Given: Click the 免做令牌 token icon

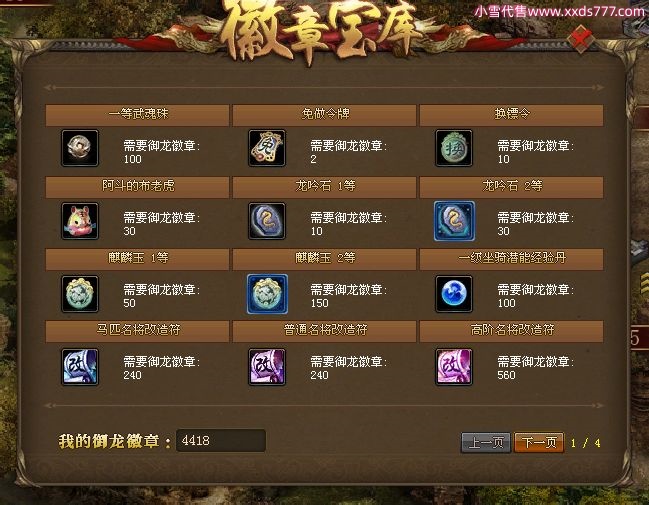Looking at the screenshot, I should click(x=267, y=148).
